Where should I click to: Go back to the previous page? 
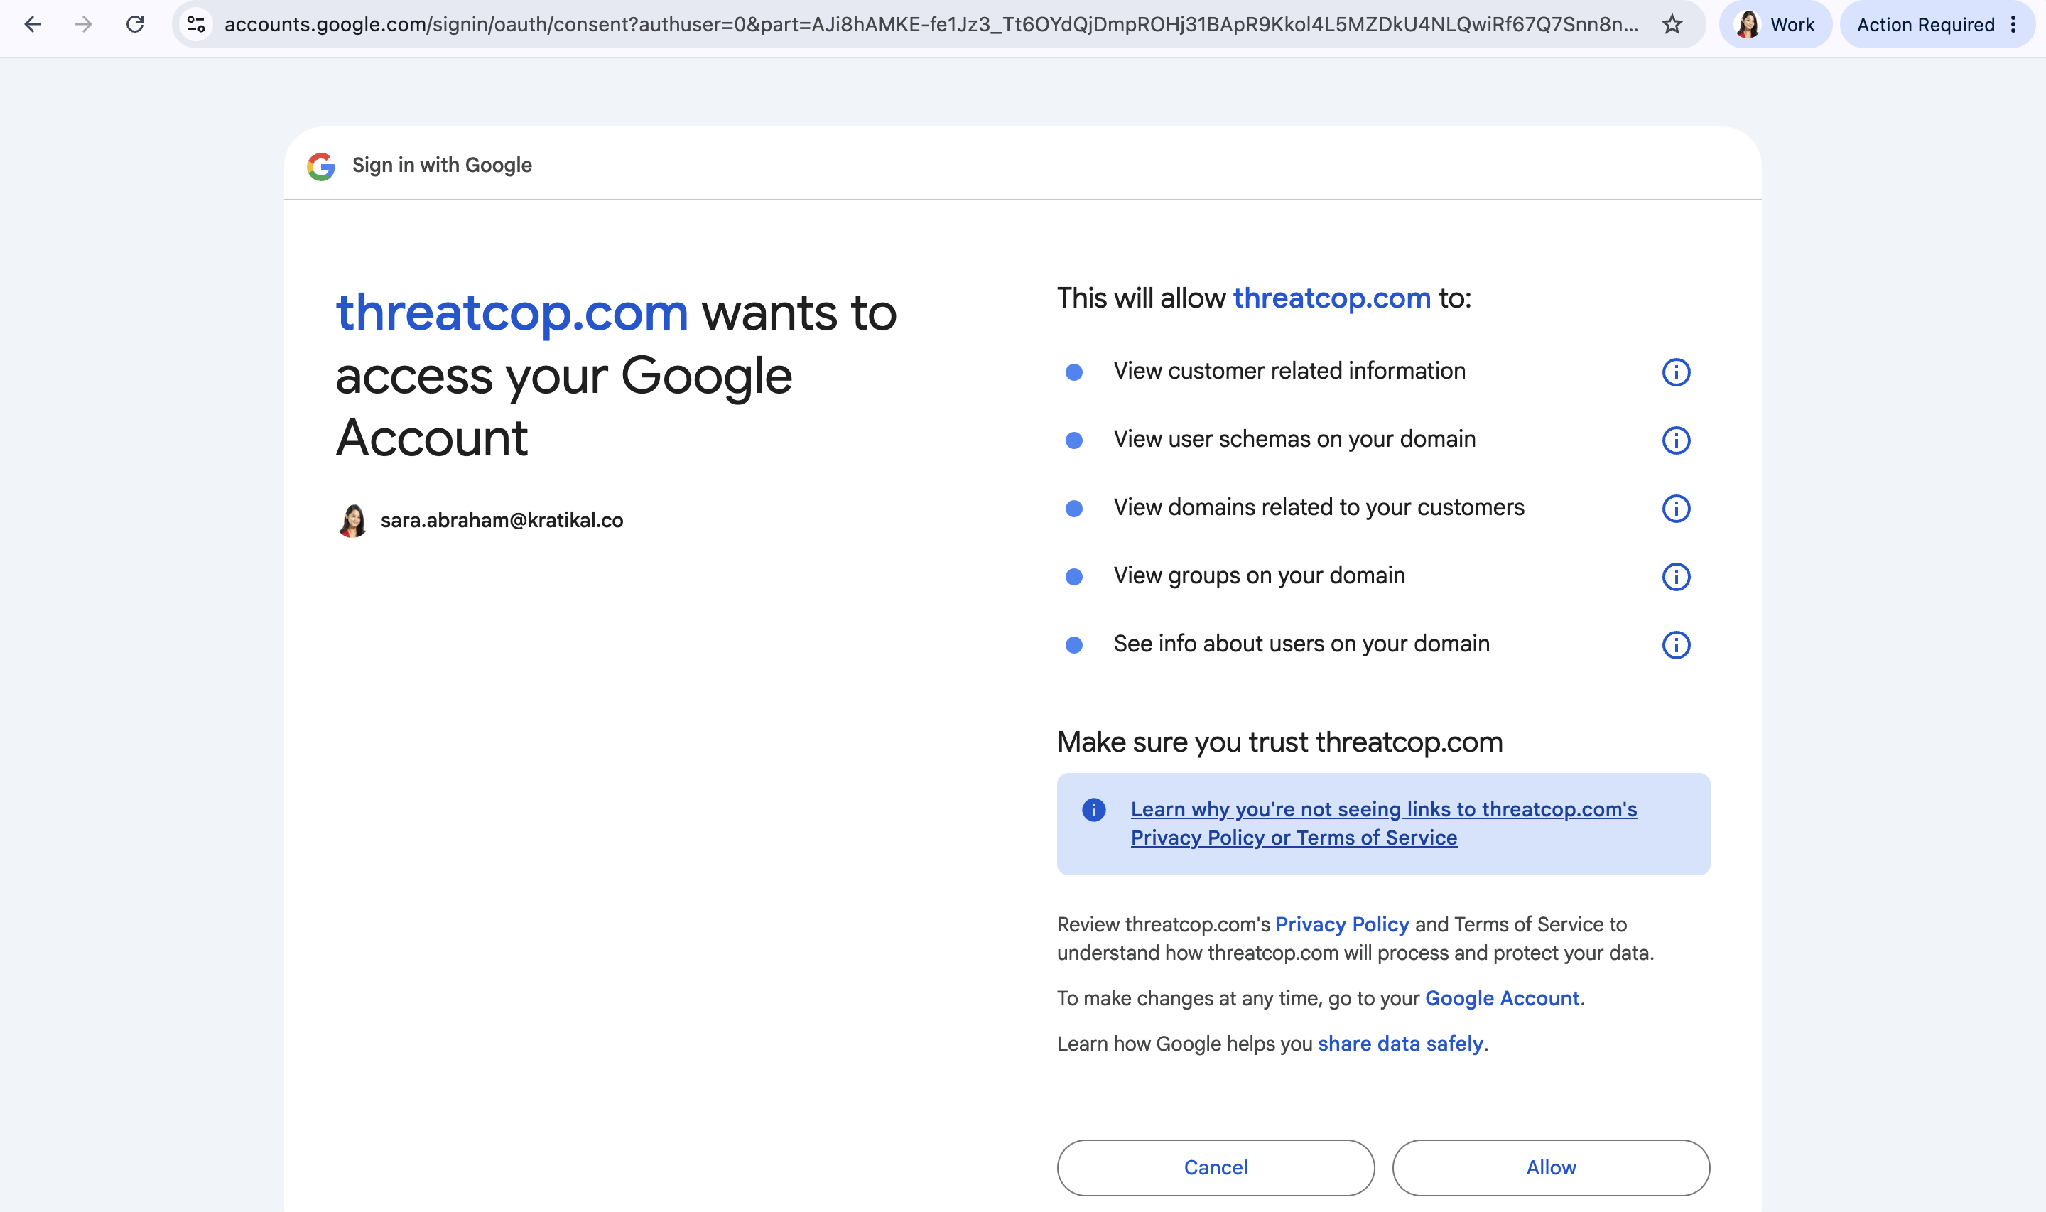pos(33,24)
